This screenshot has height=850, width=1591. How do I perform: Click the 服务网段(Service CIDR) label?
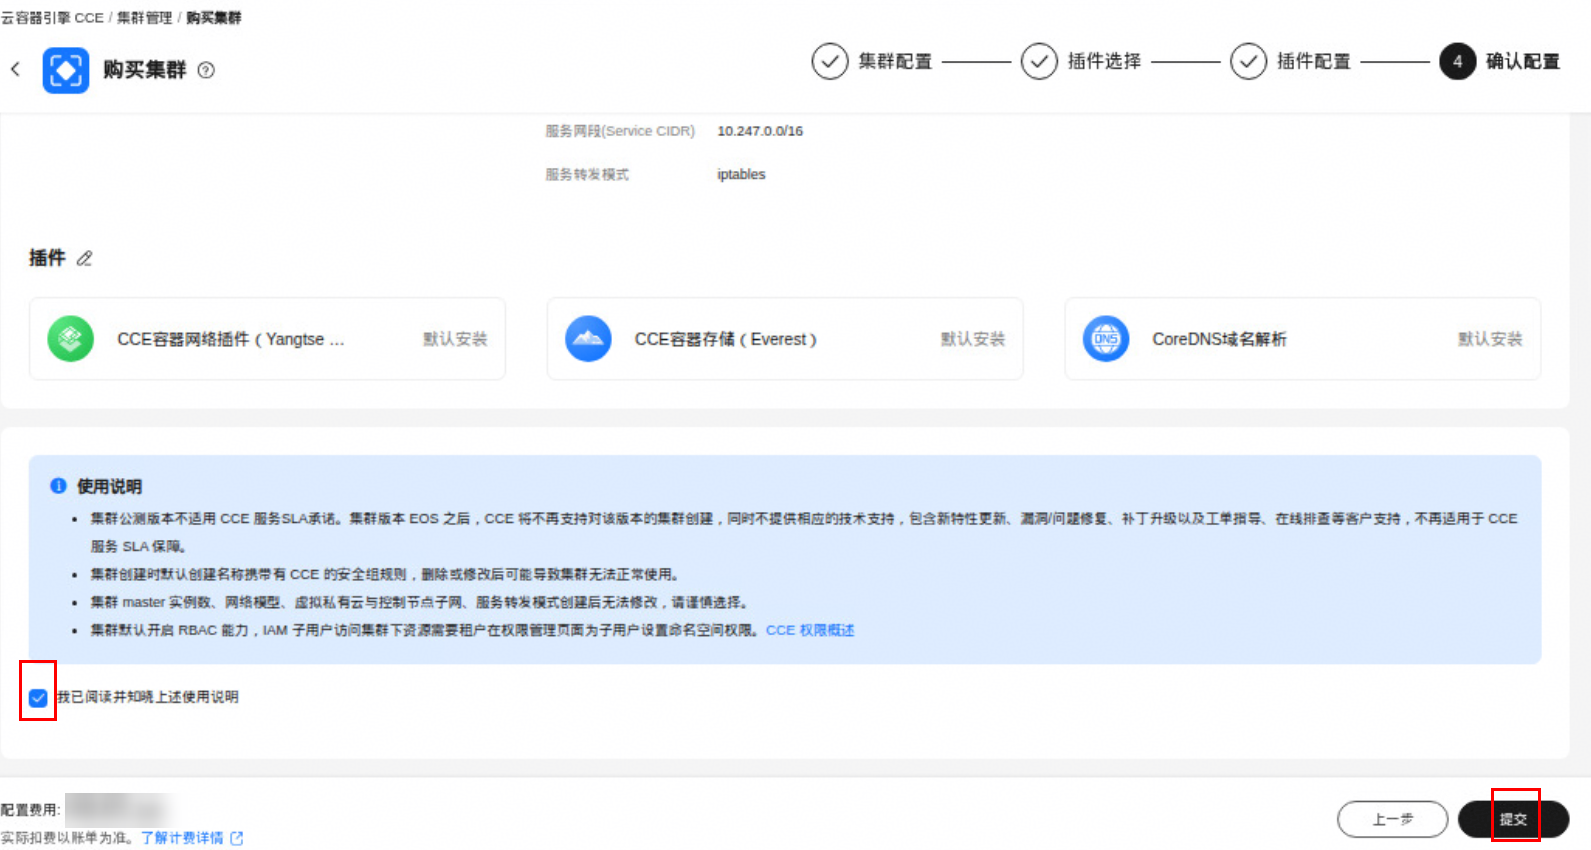620,131
